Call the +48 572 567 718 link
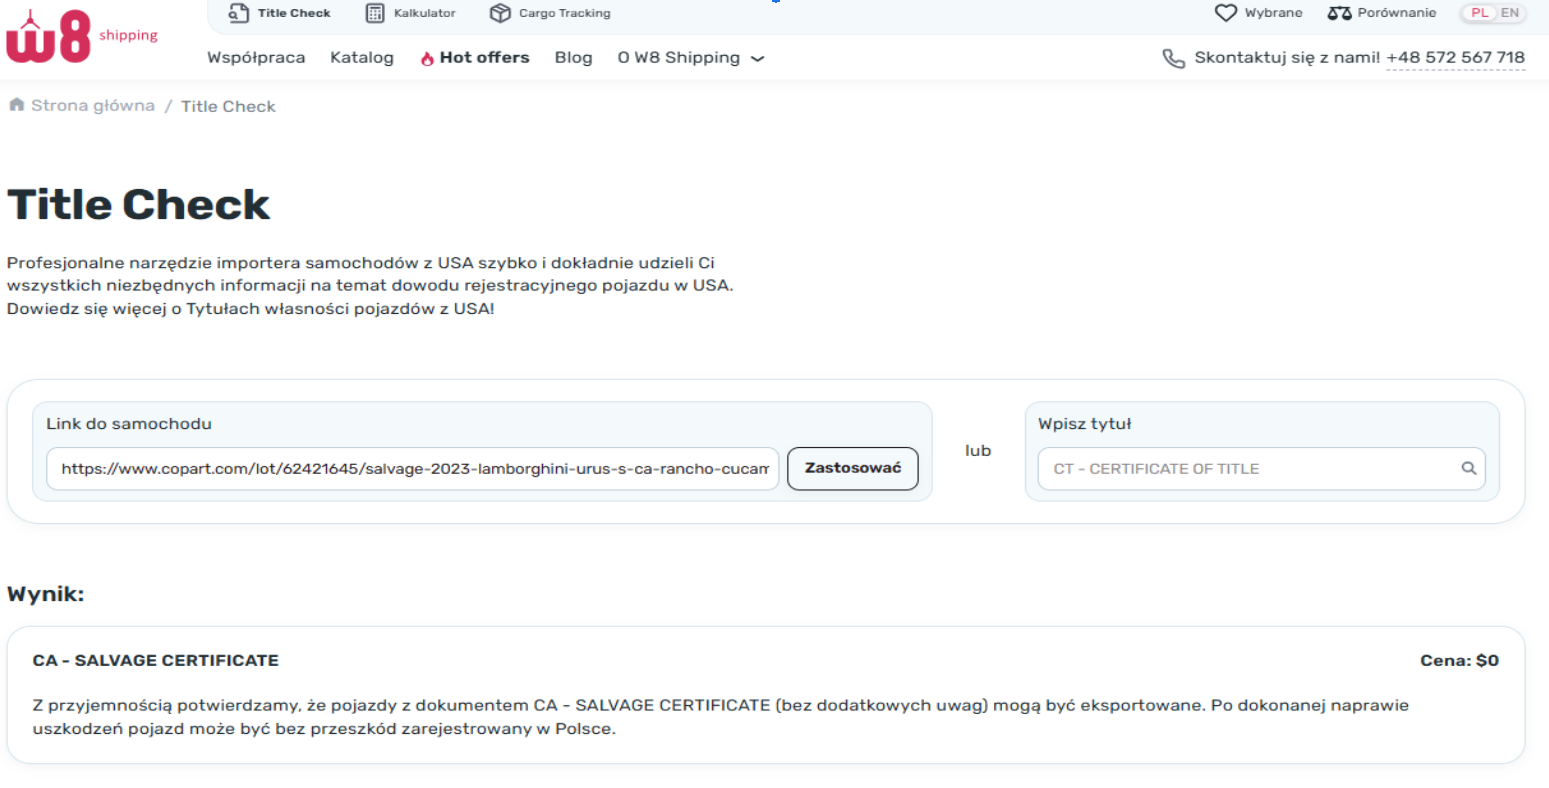This screenshot has height=788, width=1549. click(1455, 58)
